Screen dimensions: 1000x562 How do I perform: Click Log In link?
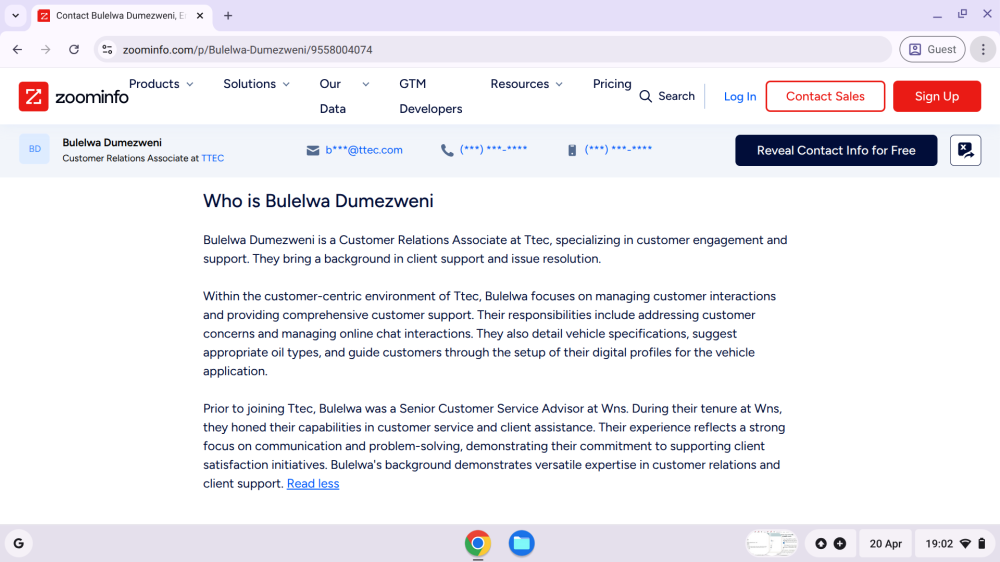click(740, 96)
